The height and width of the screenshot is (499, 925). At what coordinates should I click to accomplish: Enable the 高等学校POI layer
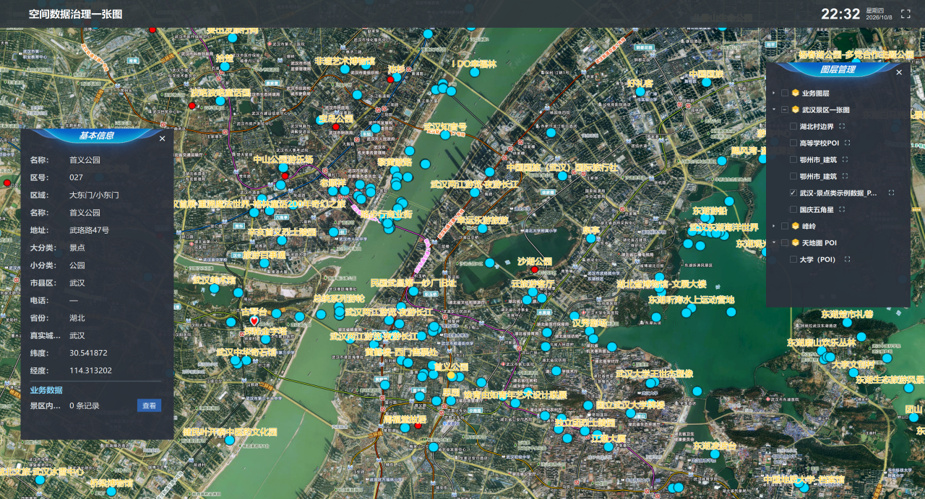(x=793, y=143)
